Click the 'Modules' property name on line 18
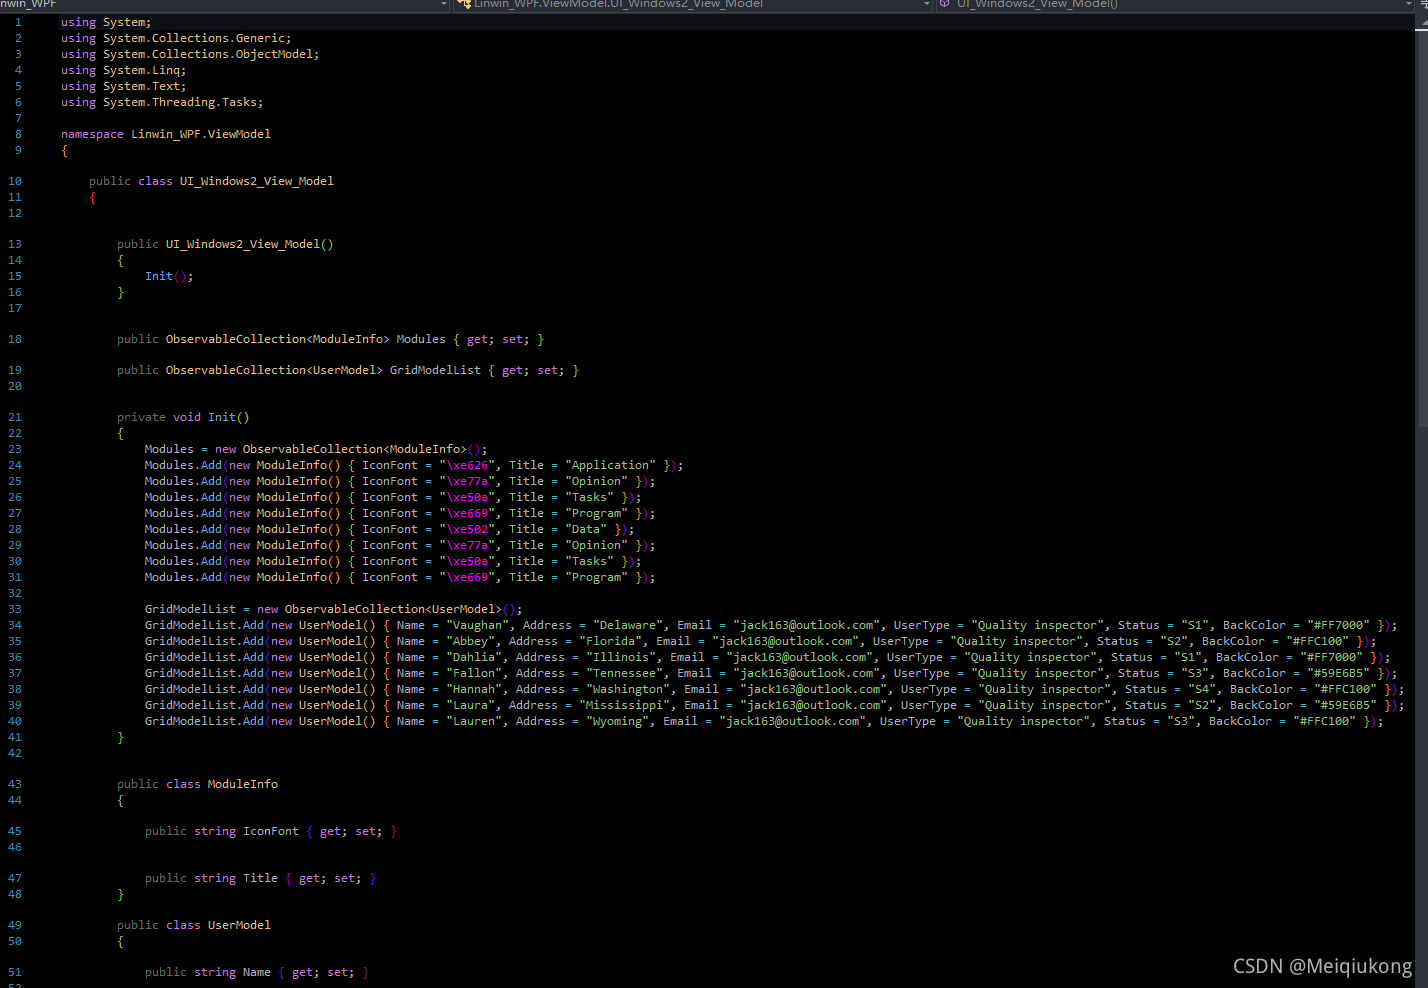Screen dimensions: 1428x988 tap(421, 339)
